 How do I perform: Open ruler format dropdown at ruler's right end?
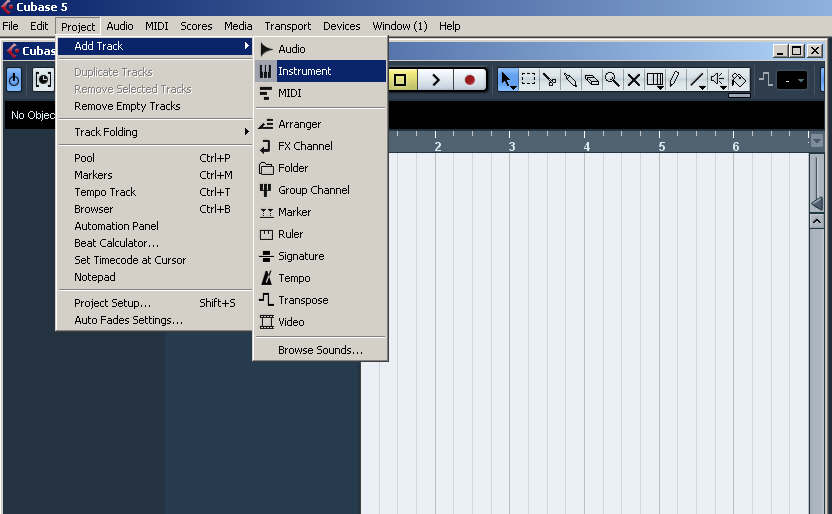(817, 141)
